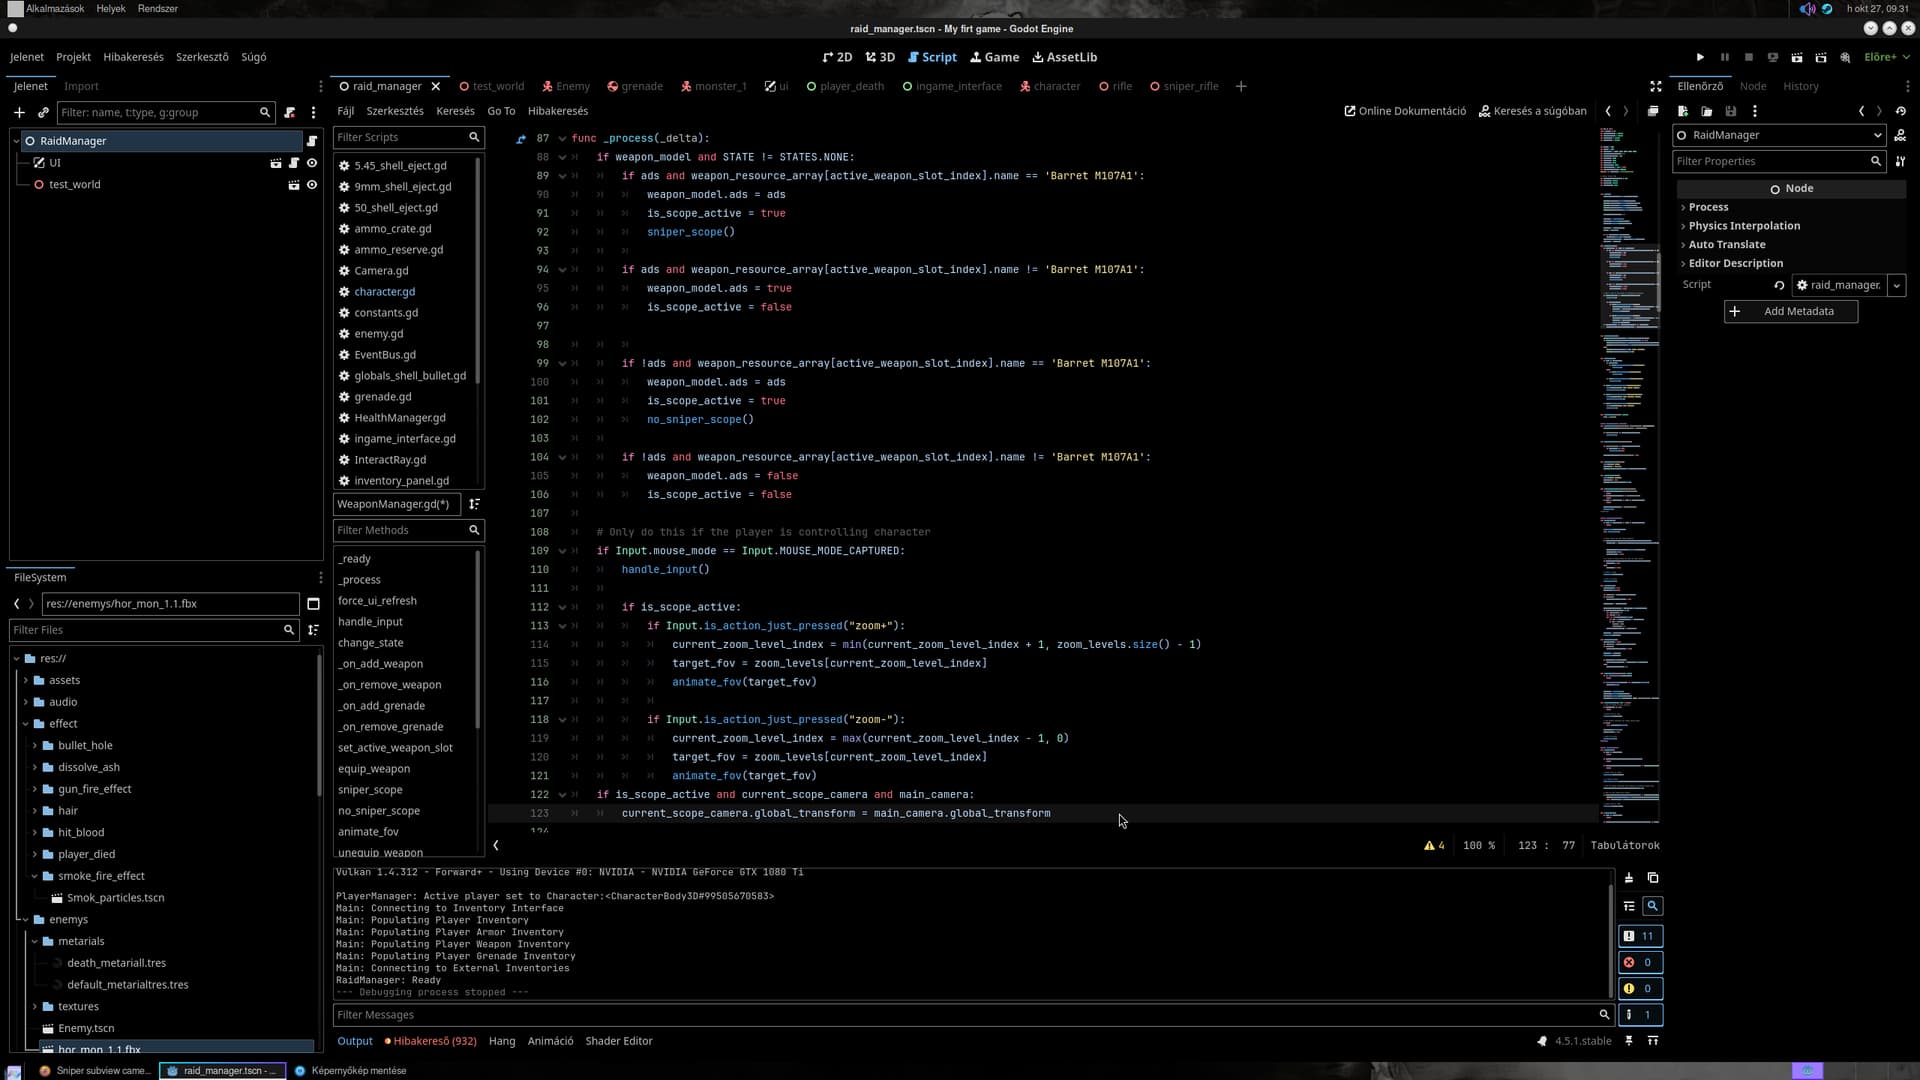The height and width of the screenshot is (1080, 1920).
Task: Clear the output log with the broom icon
Action: tap(1629, 878)
